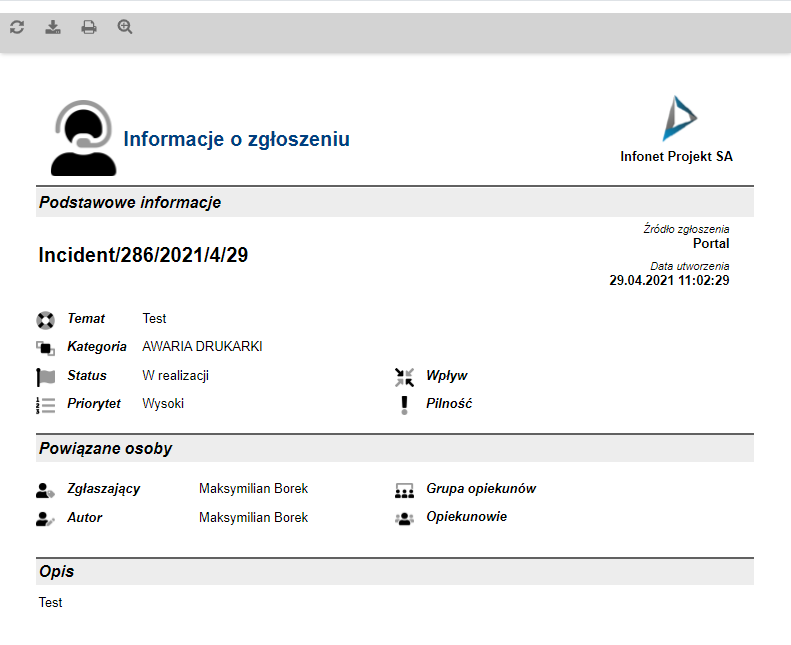Screen dimensions: 791x645
Task: Click the Kategoria squares icon
Action: [45, 348]
